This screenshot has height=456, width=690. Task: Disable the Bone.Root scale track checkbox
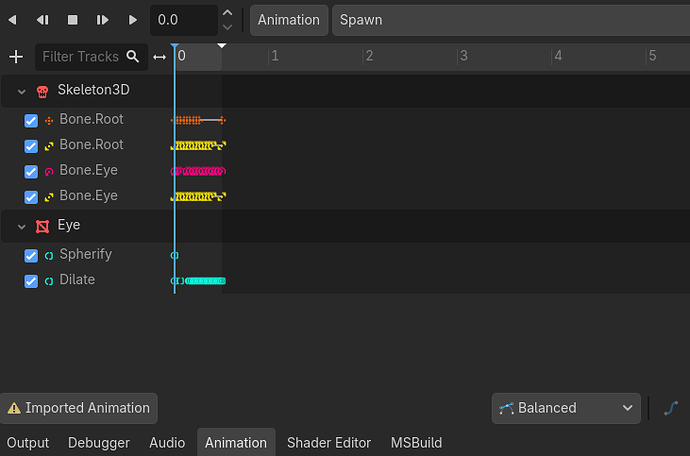coord(31,146)
